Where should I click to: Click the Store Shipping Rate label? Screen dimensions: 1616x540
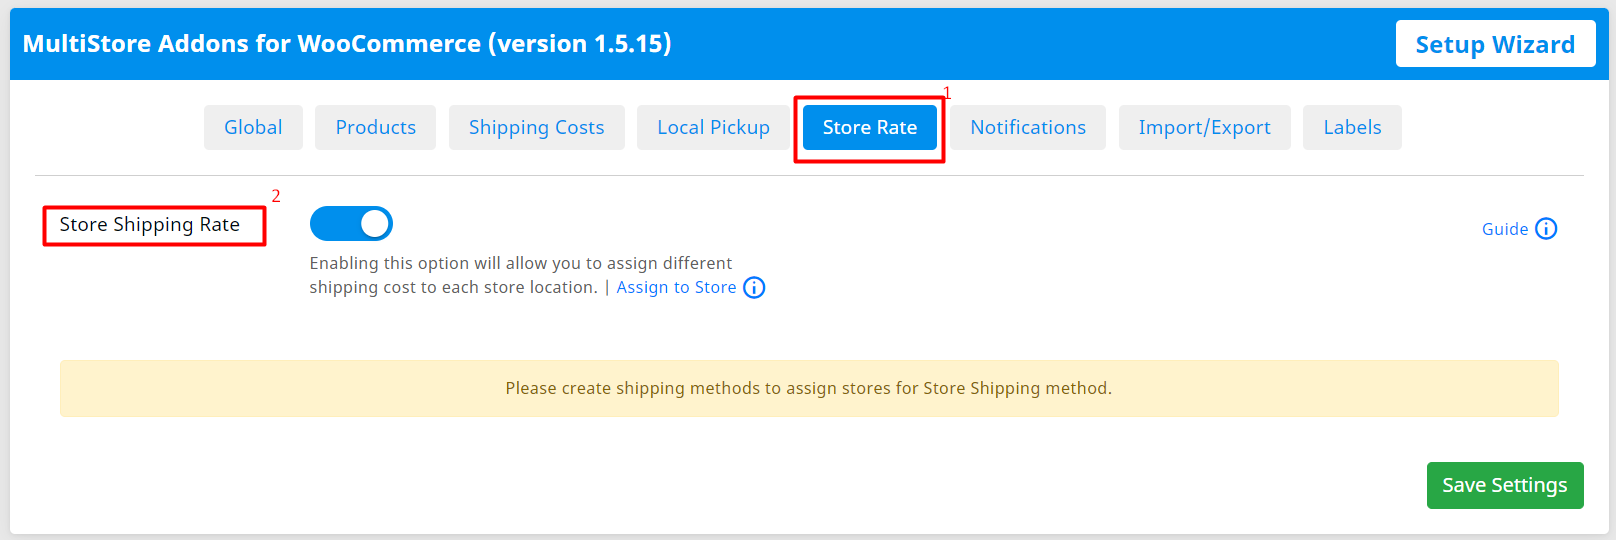(x=150, y=225)
